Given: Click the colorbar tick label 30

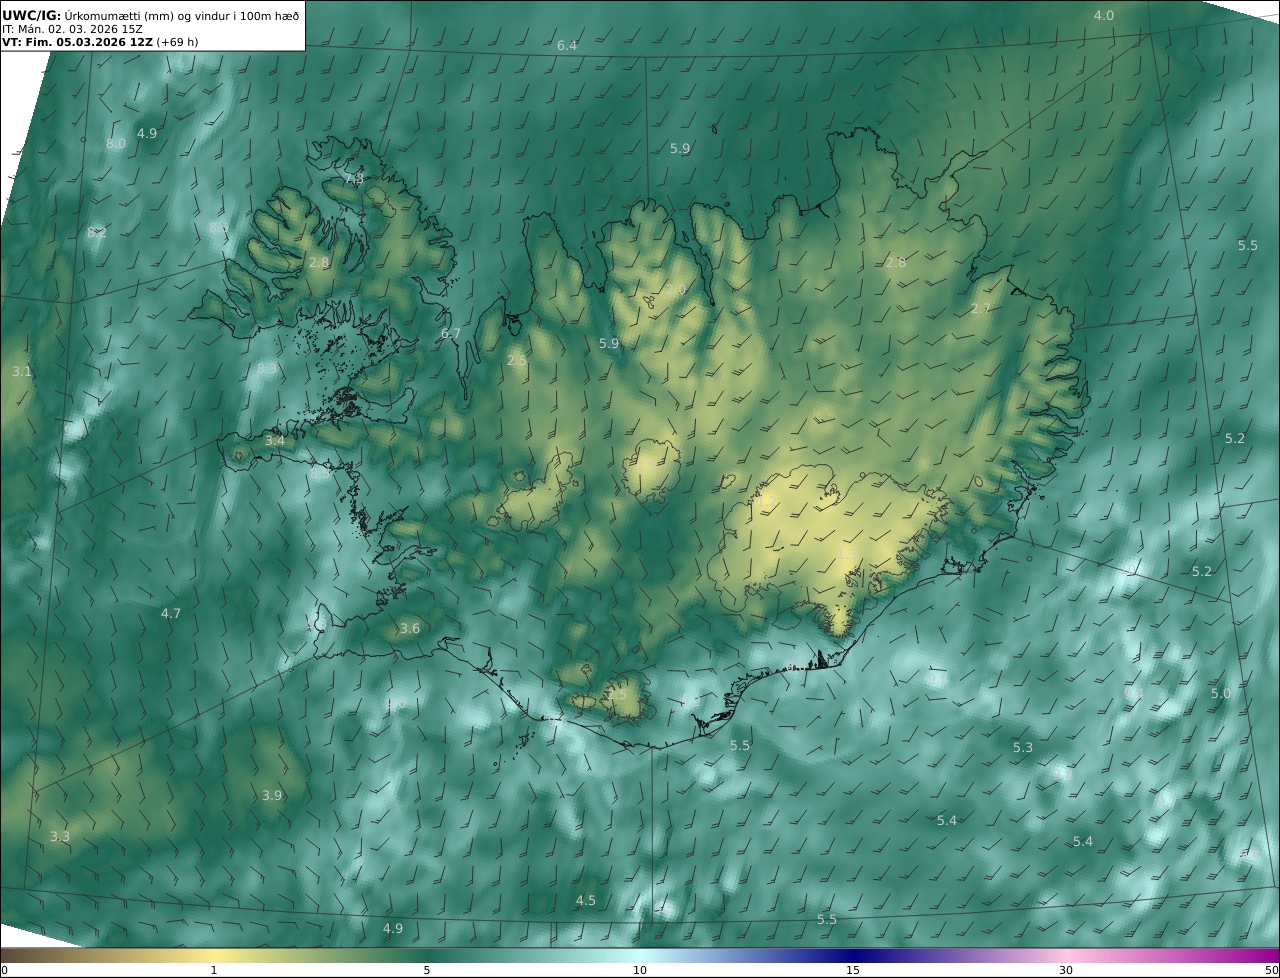Looking at the screenshot, I should pyautogui.click(x=1066, y=971).
